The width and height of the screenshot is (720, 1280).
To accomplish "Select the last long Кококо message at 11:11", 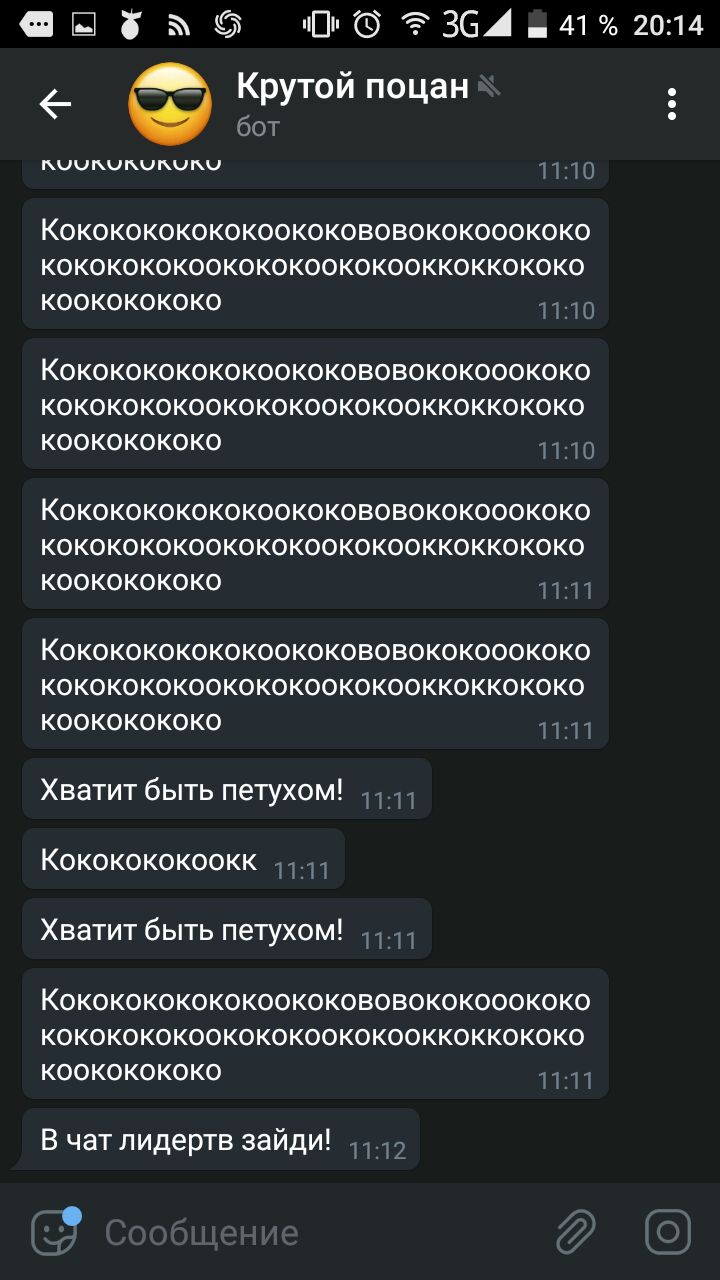I will pos(315,1034).
